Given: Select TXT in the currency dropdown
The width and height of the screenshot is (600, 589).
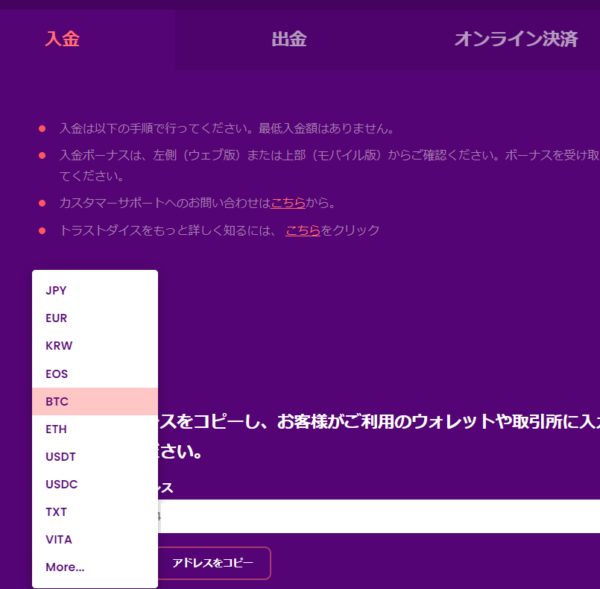Looking at the screenshot, I should pyautogui.click(x=57, y=512).
